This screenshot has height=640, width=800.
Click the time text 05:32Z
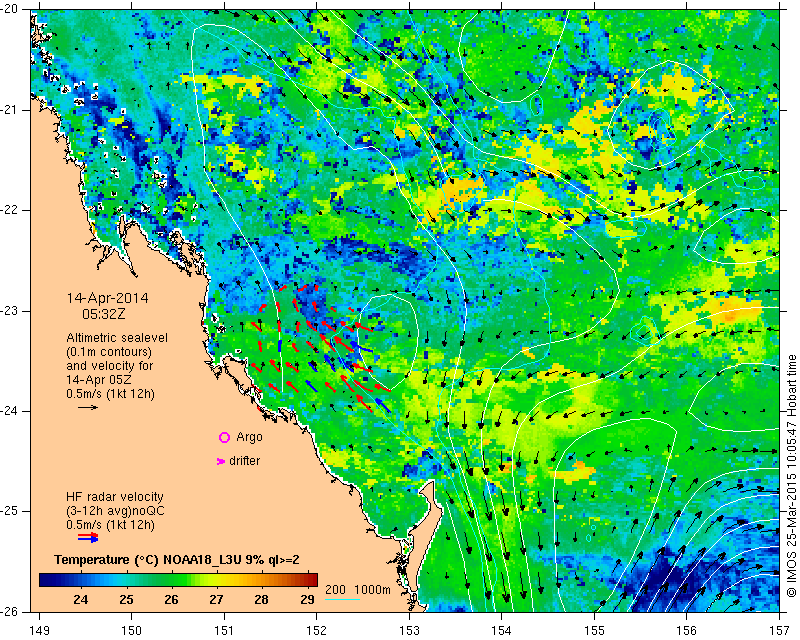(x=104, y=314)
